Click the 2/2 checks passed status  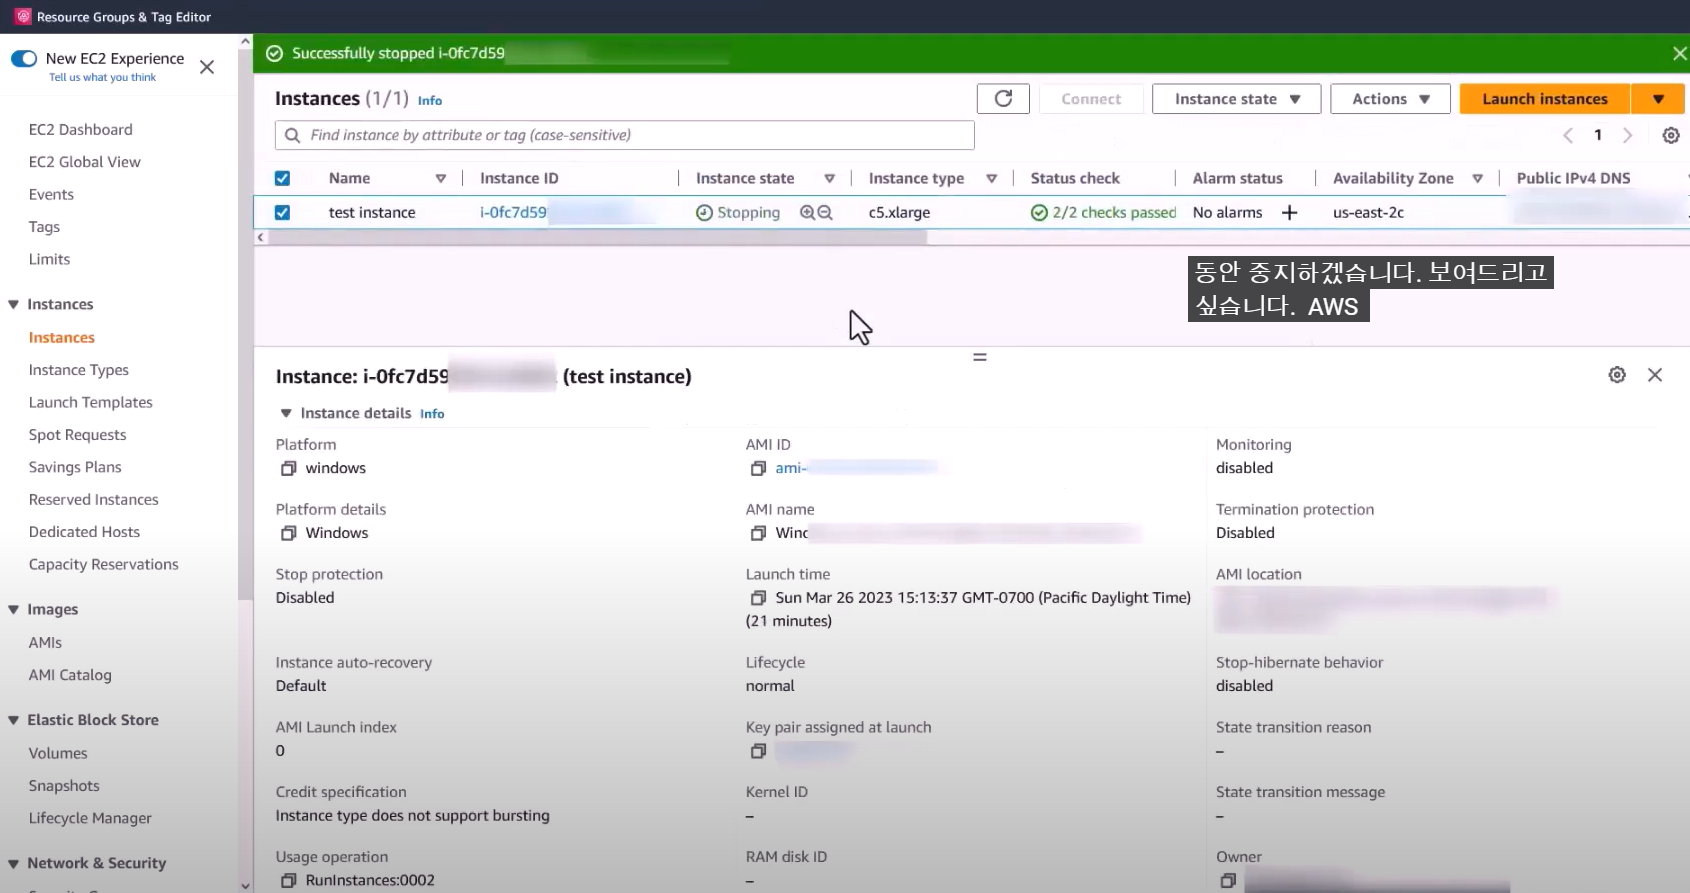point(1104,212)
